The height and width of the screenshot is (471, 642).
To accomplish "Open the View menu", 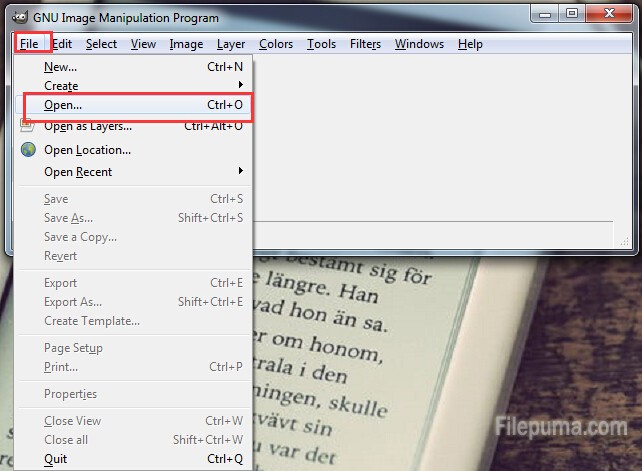I will pos(143,44).
